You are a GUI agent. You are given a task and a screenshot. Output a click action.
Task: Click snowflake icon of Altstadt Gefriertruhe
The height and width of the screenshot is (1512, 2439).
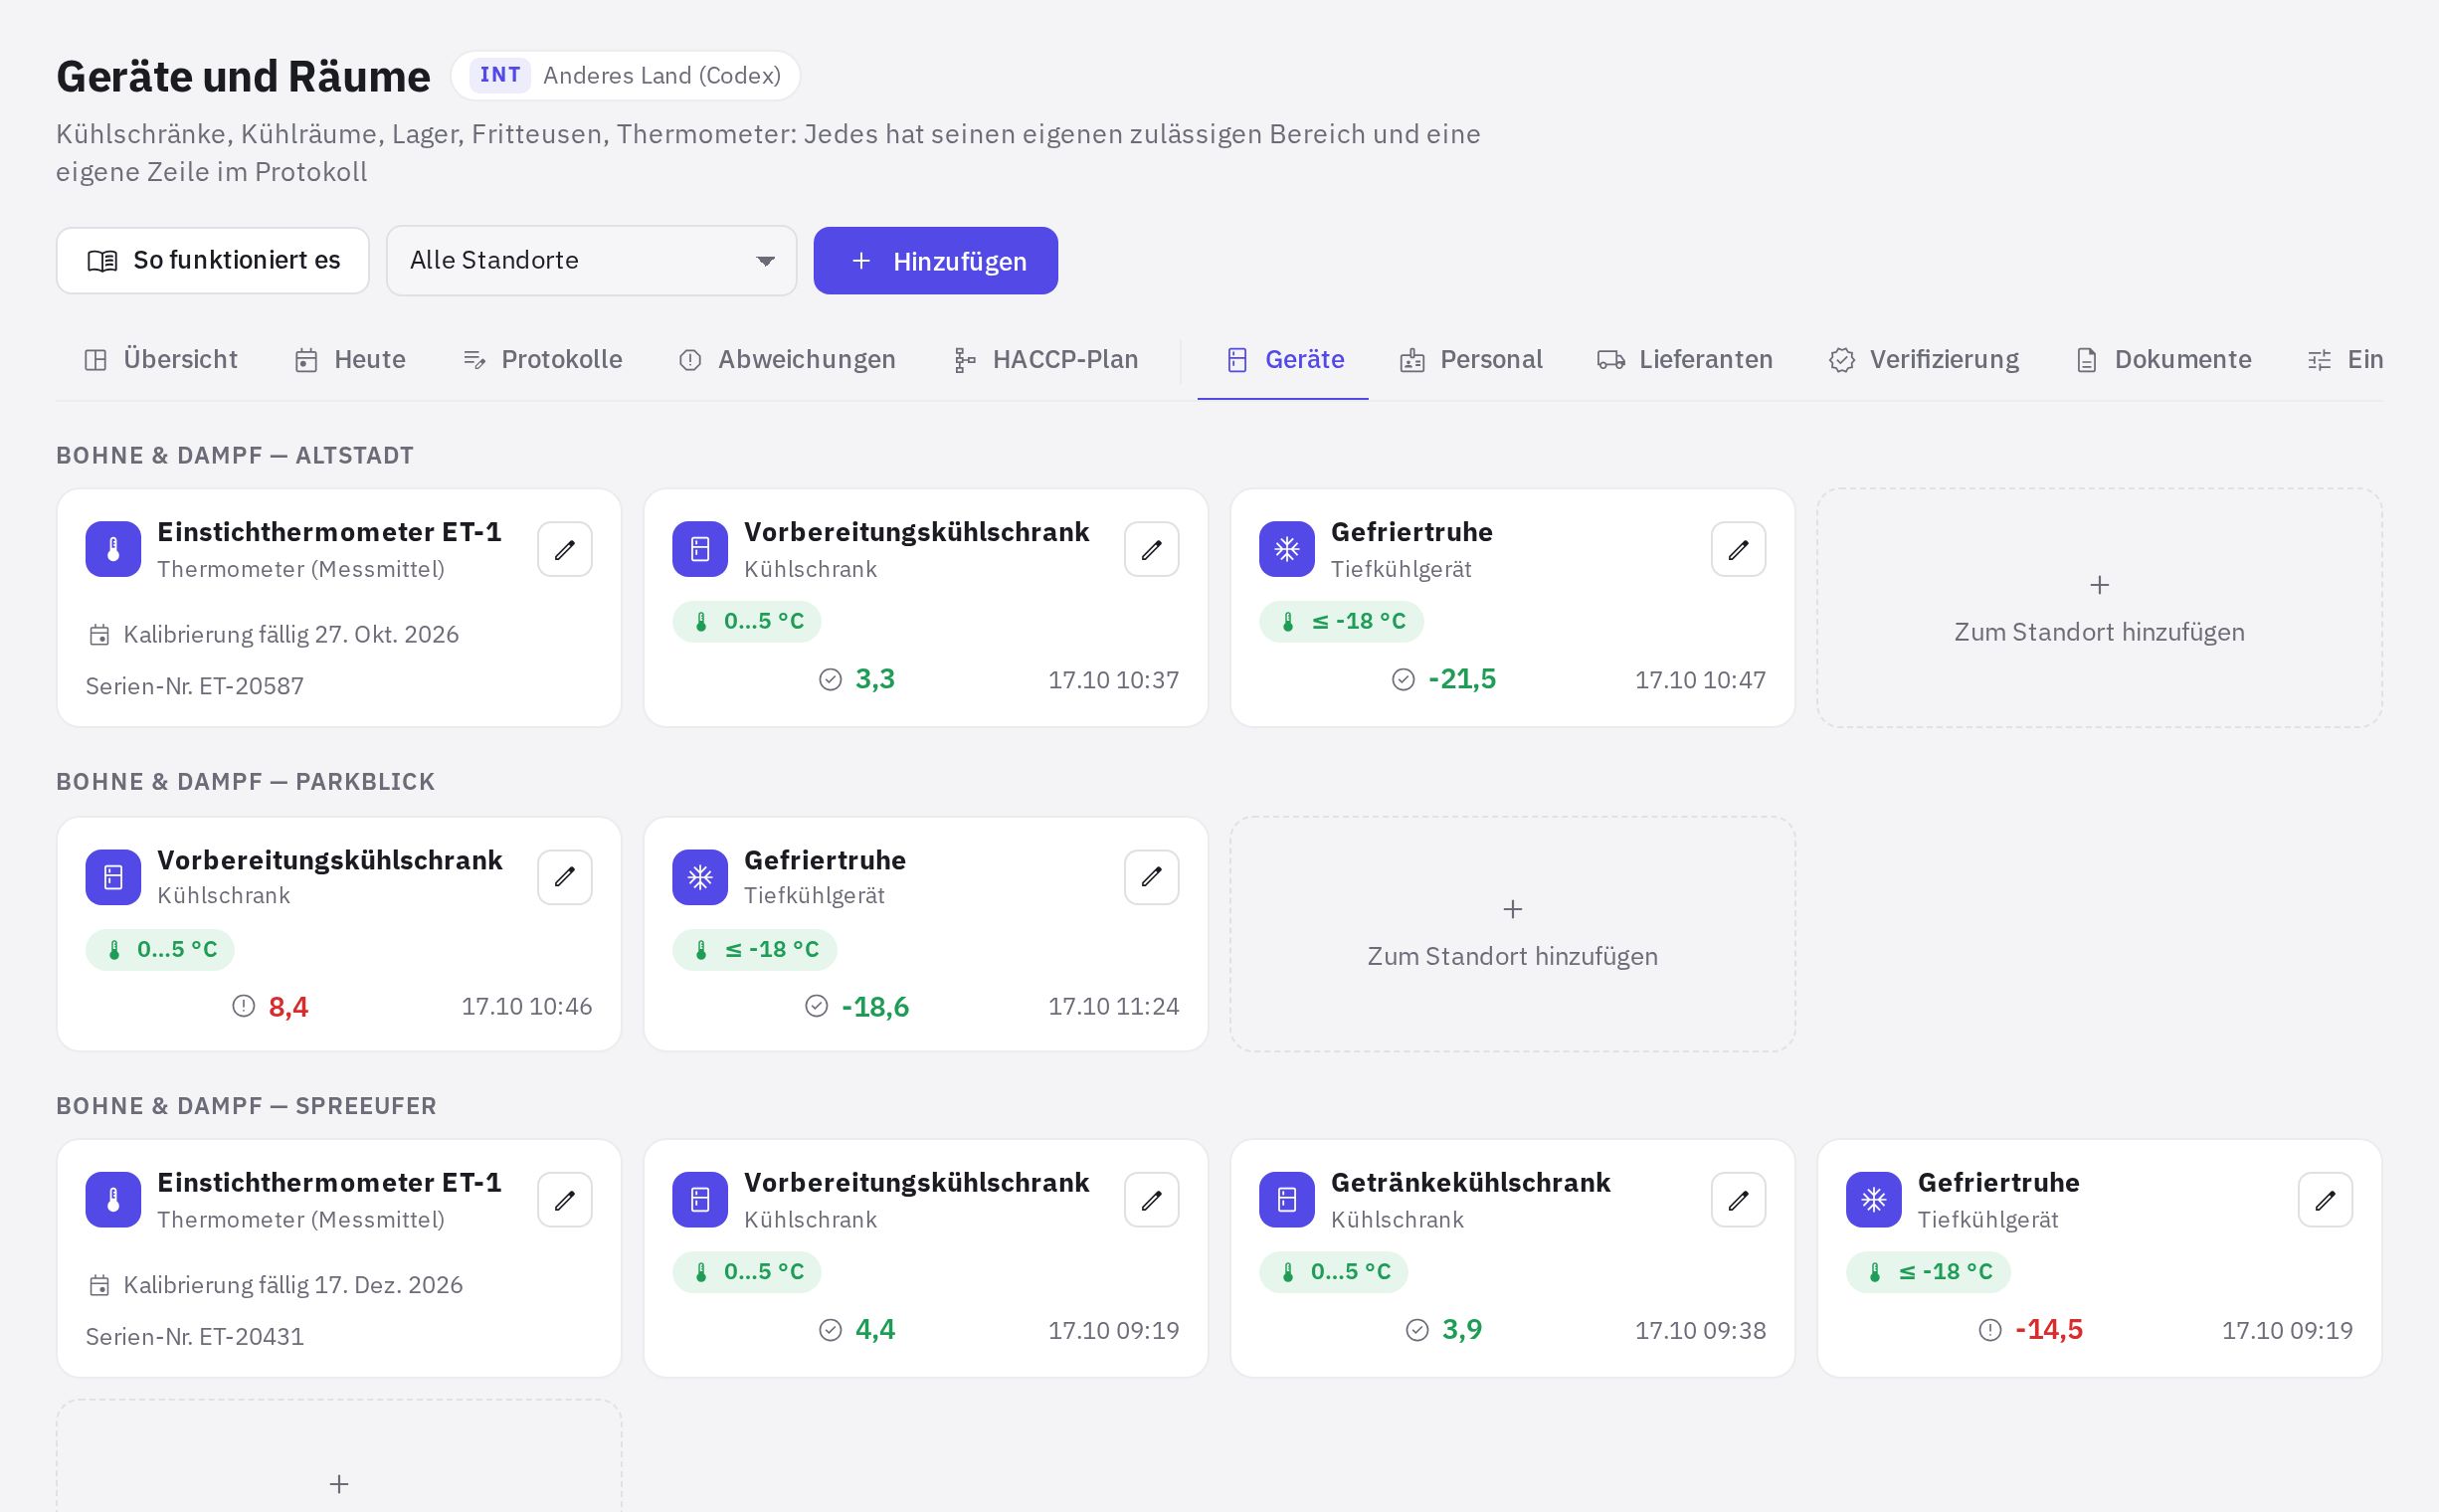click(x=1287, y=549)
